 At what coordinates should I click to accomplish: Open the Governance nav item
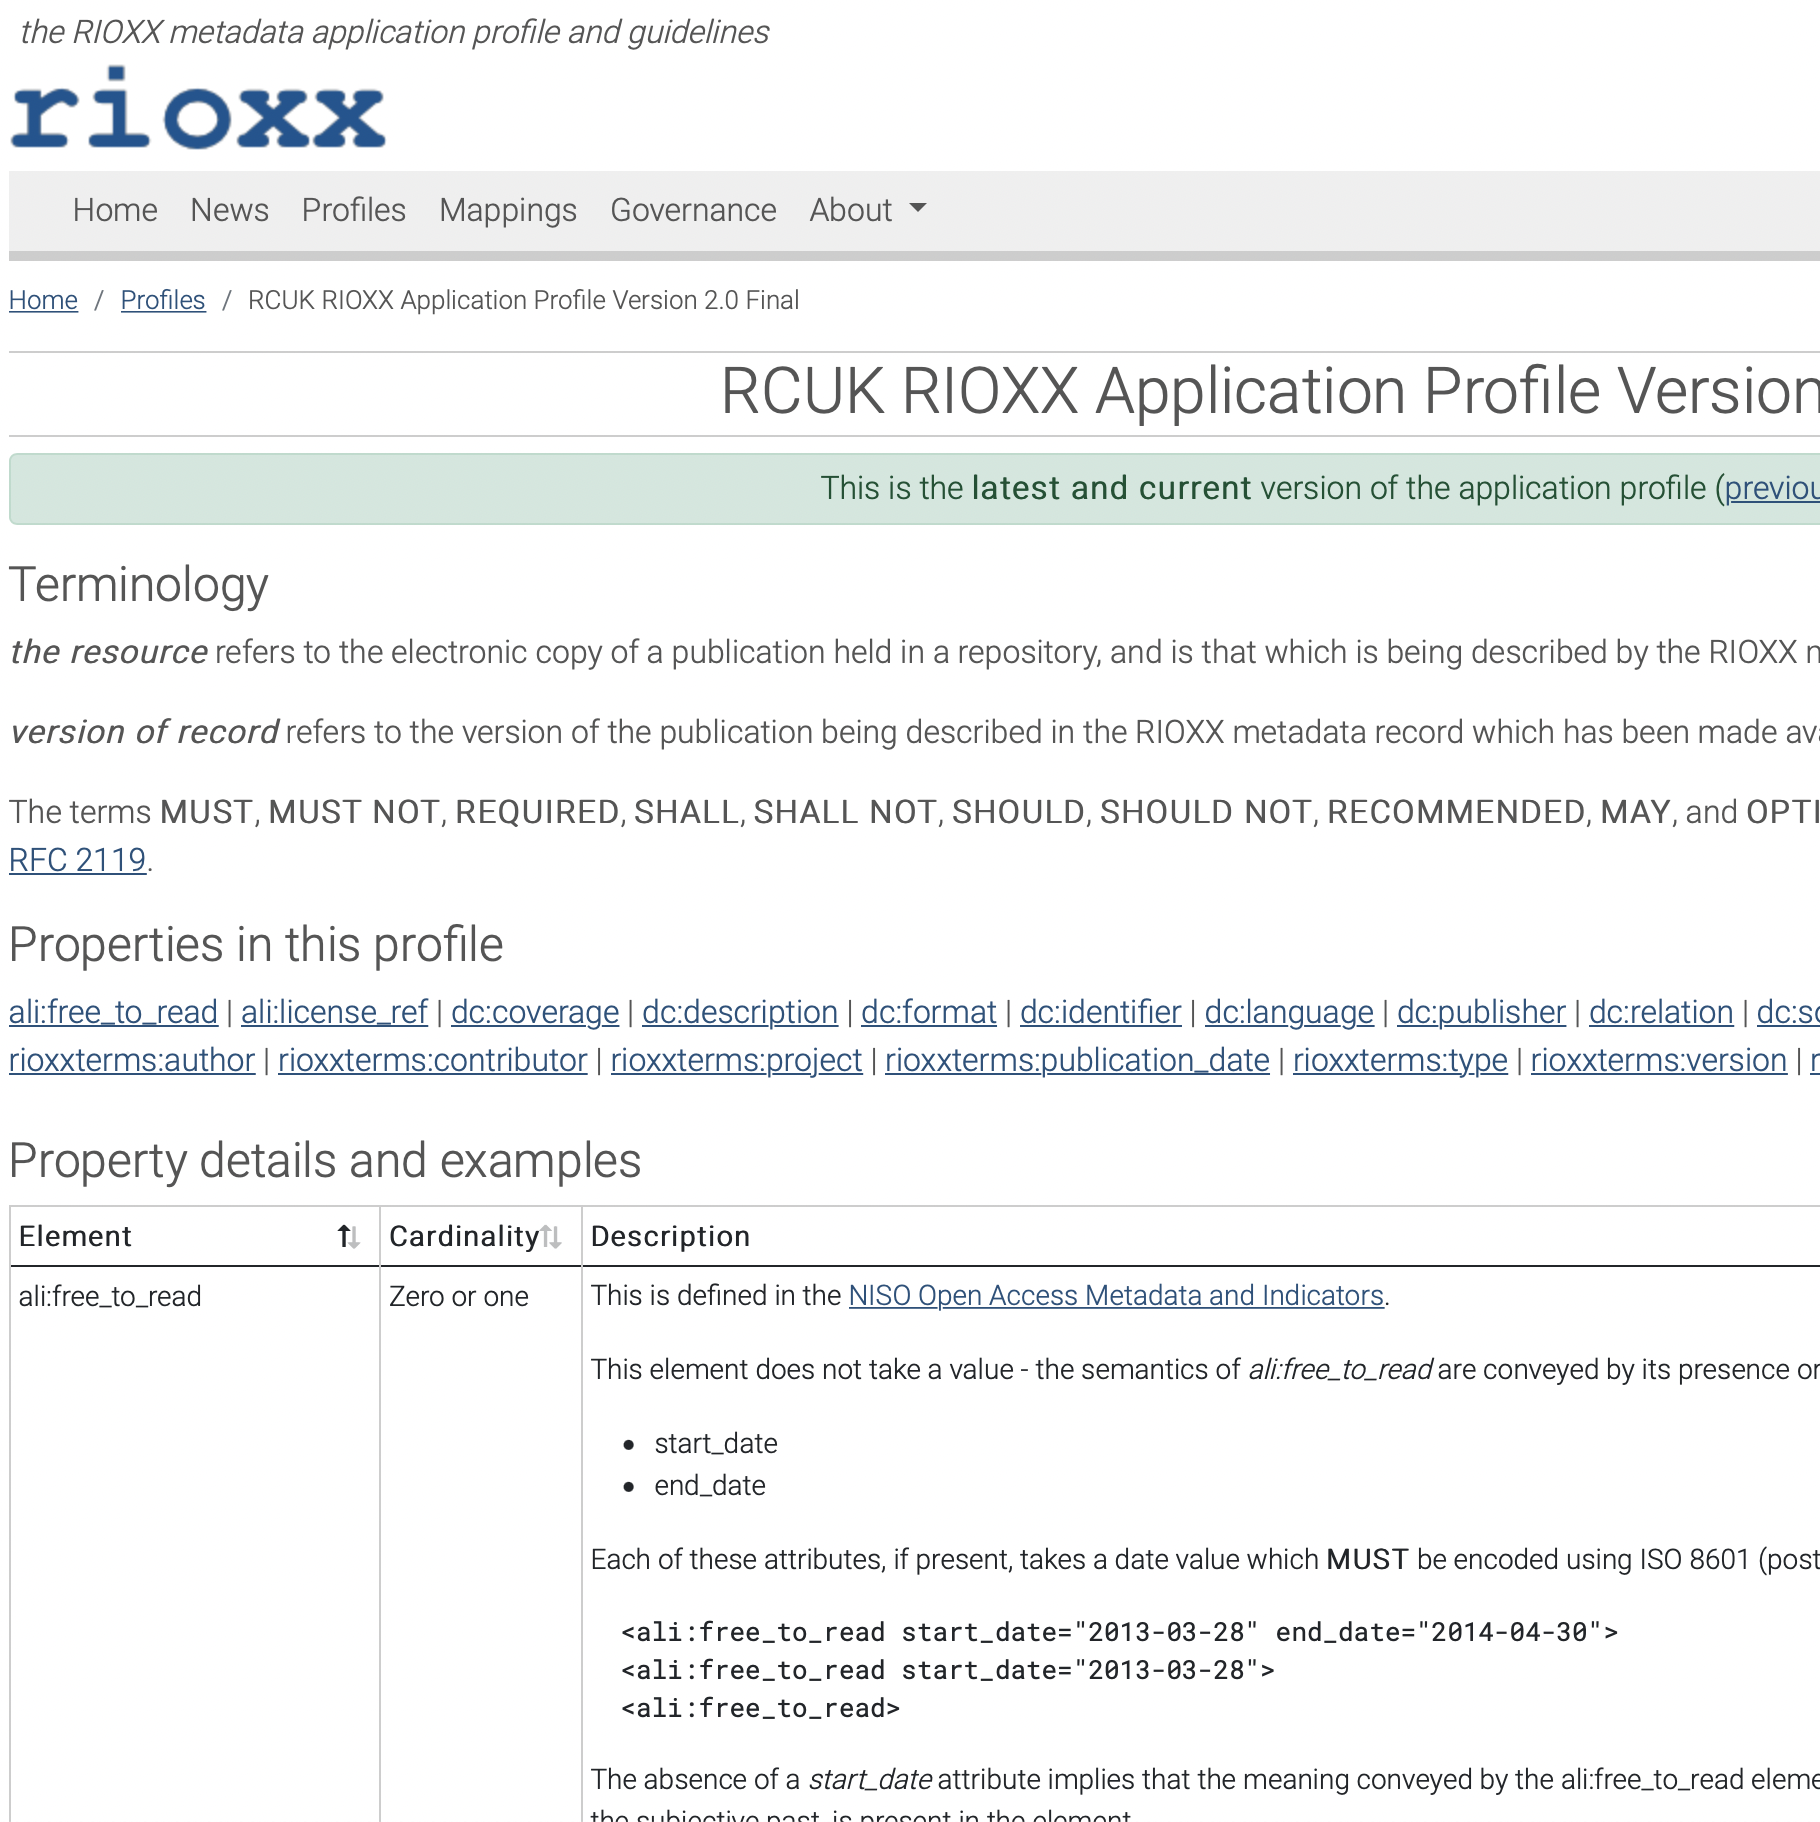point(693,210)
